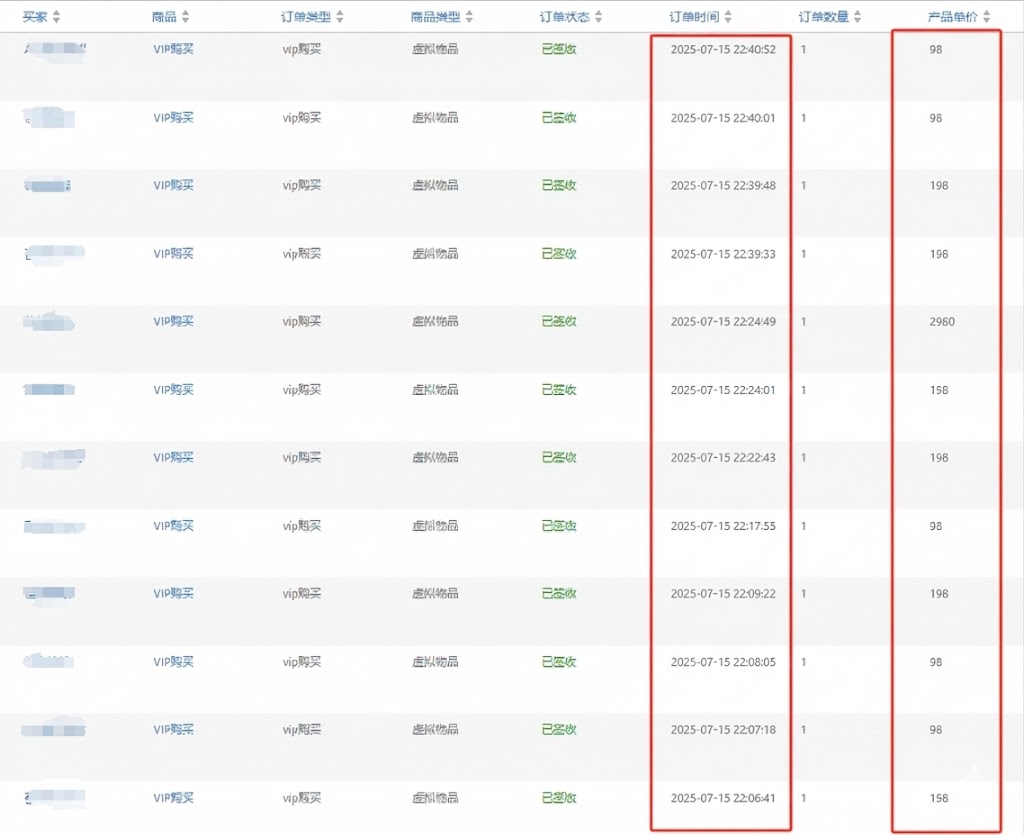The width and height of the screenshot is (1024, 835).
Task: Click VIP购买 product link in 22:06:41 order row
Action: pyautogui.click(x=173, y=798)
